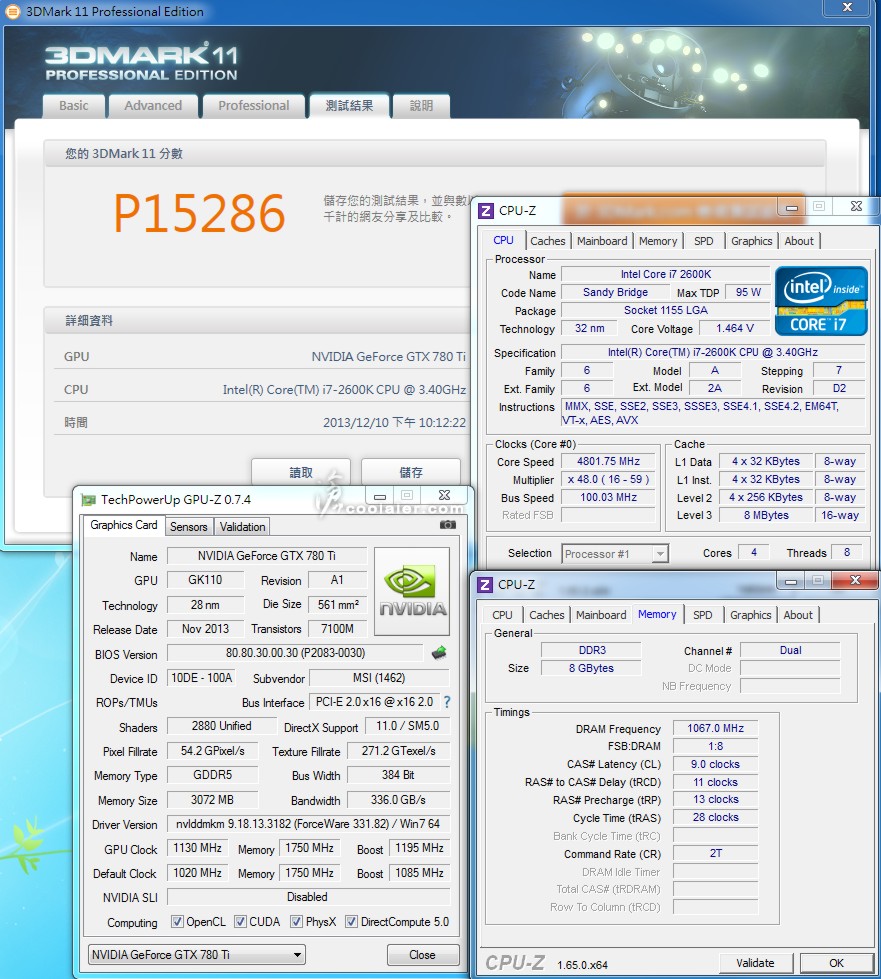Toggle the DirectCompute 5.0 checkbox

coord(351,922)
